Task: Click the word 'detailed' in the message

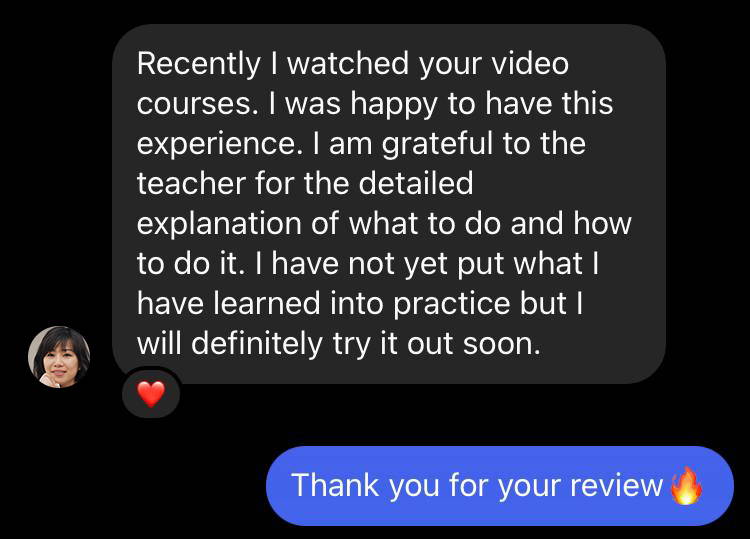Action: coord(415,184)
